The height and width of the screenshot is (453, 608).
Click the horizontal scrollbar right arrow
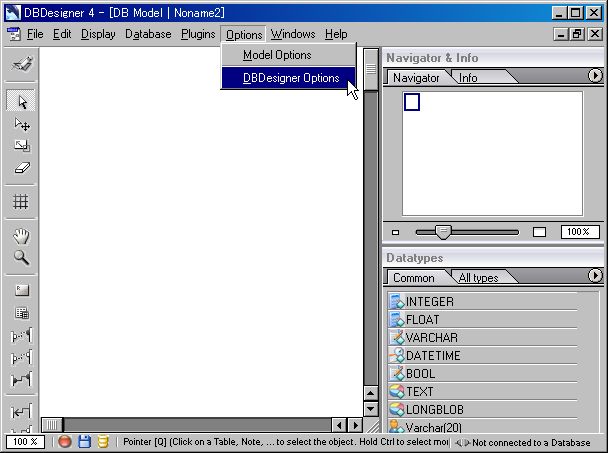[355, 425]
